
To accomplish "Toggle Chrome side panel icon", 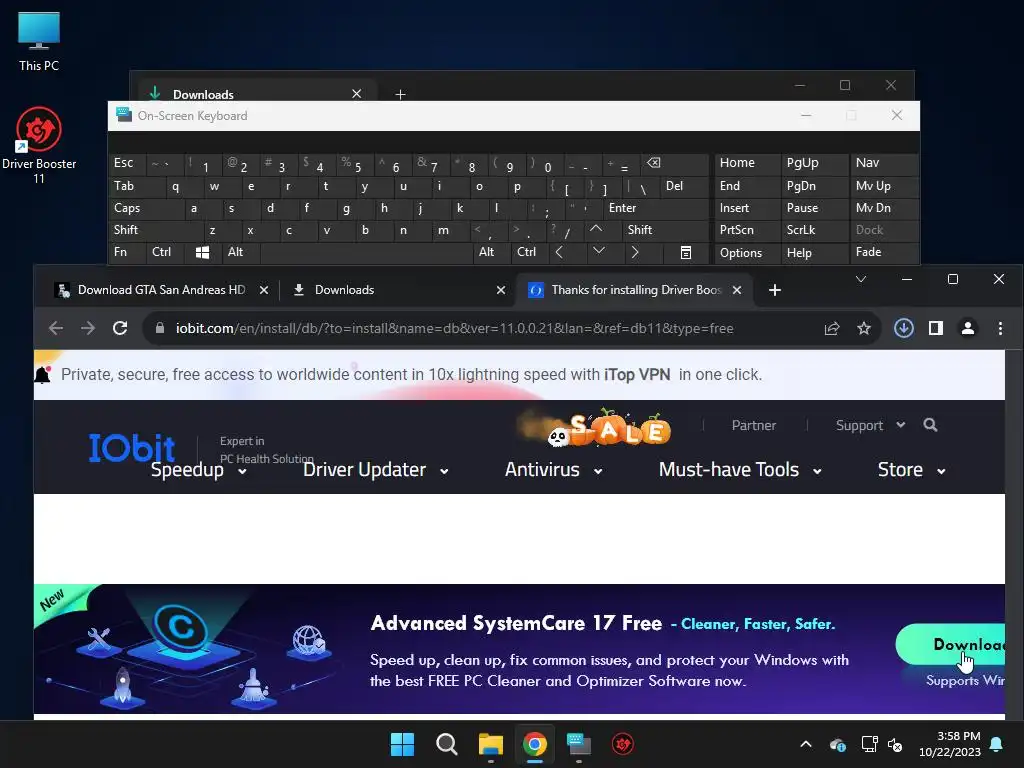I will click(936, 328).
